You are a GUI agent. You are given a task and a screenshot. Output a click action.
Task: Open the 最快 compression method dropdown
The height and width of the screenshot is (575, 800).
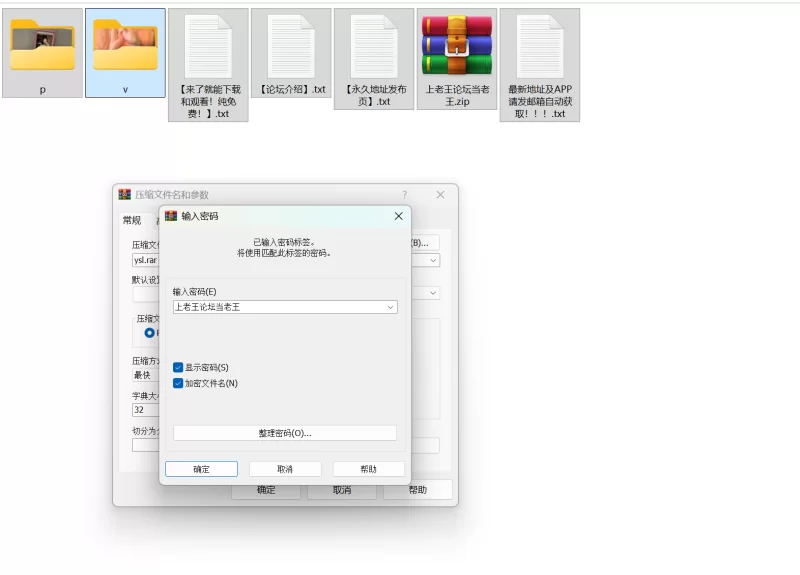click(145, 375)
